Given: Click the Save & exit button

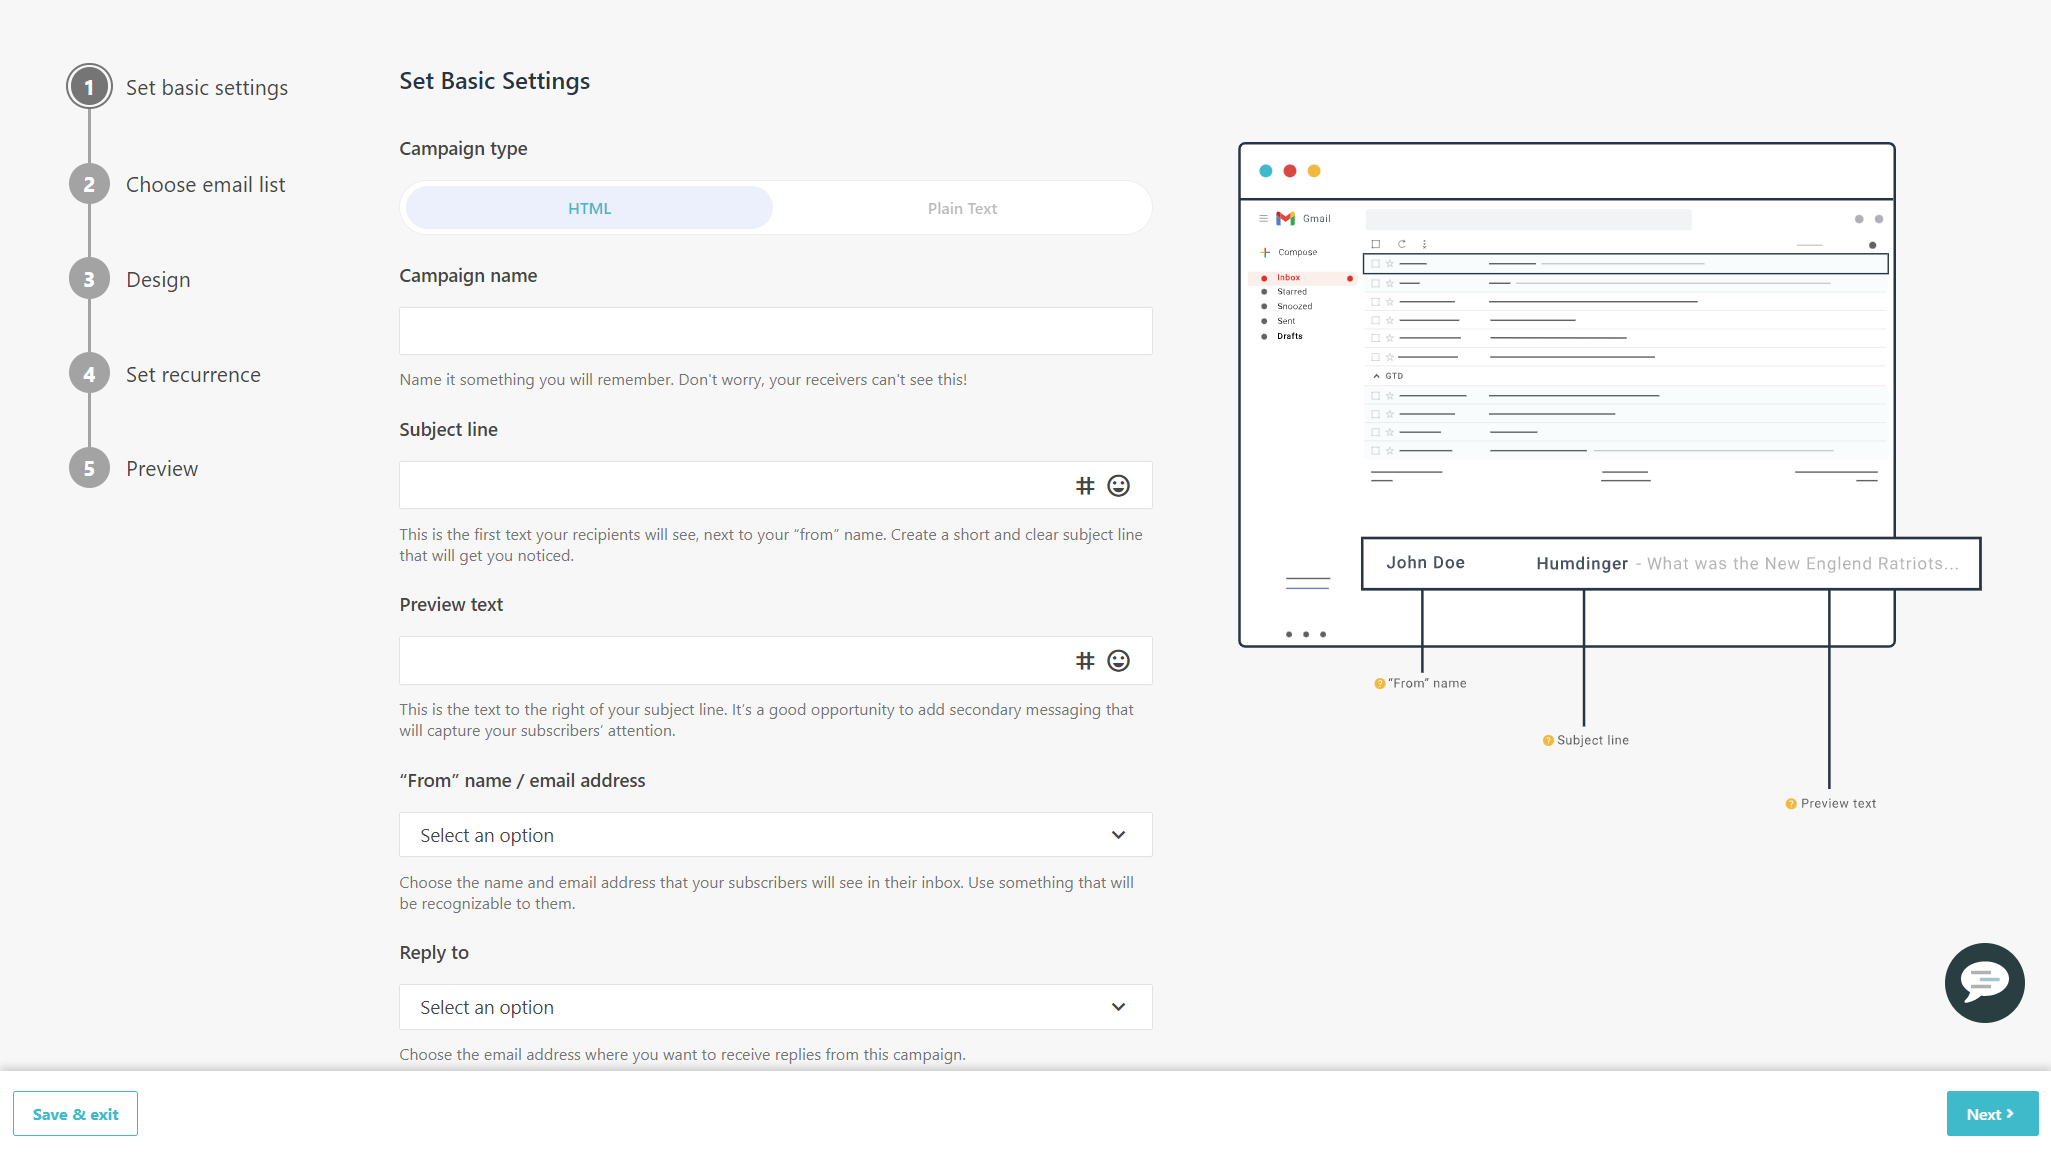Looking at the screenshot, I should coord(75,1113).
